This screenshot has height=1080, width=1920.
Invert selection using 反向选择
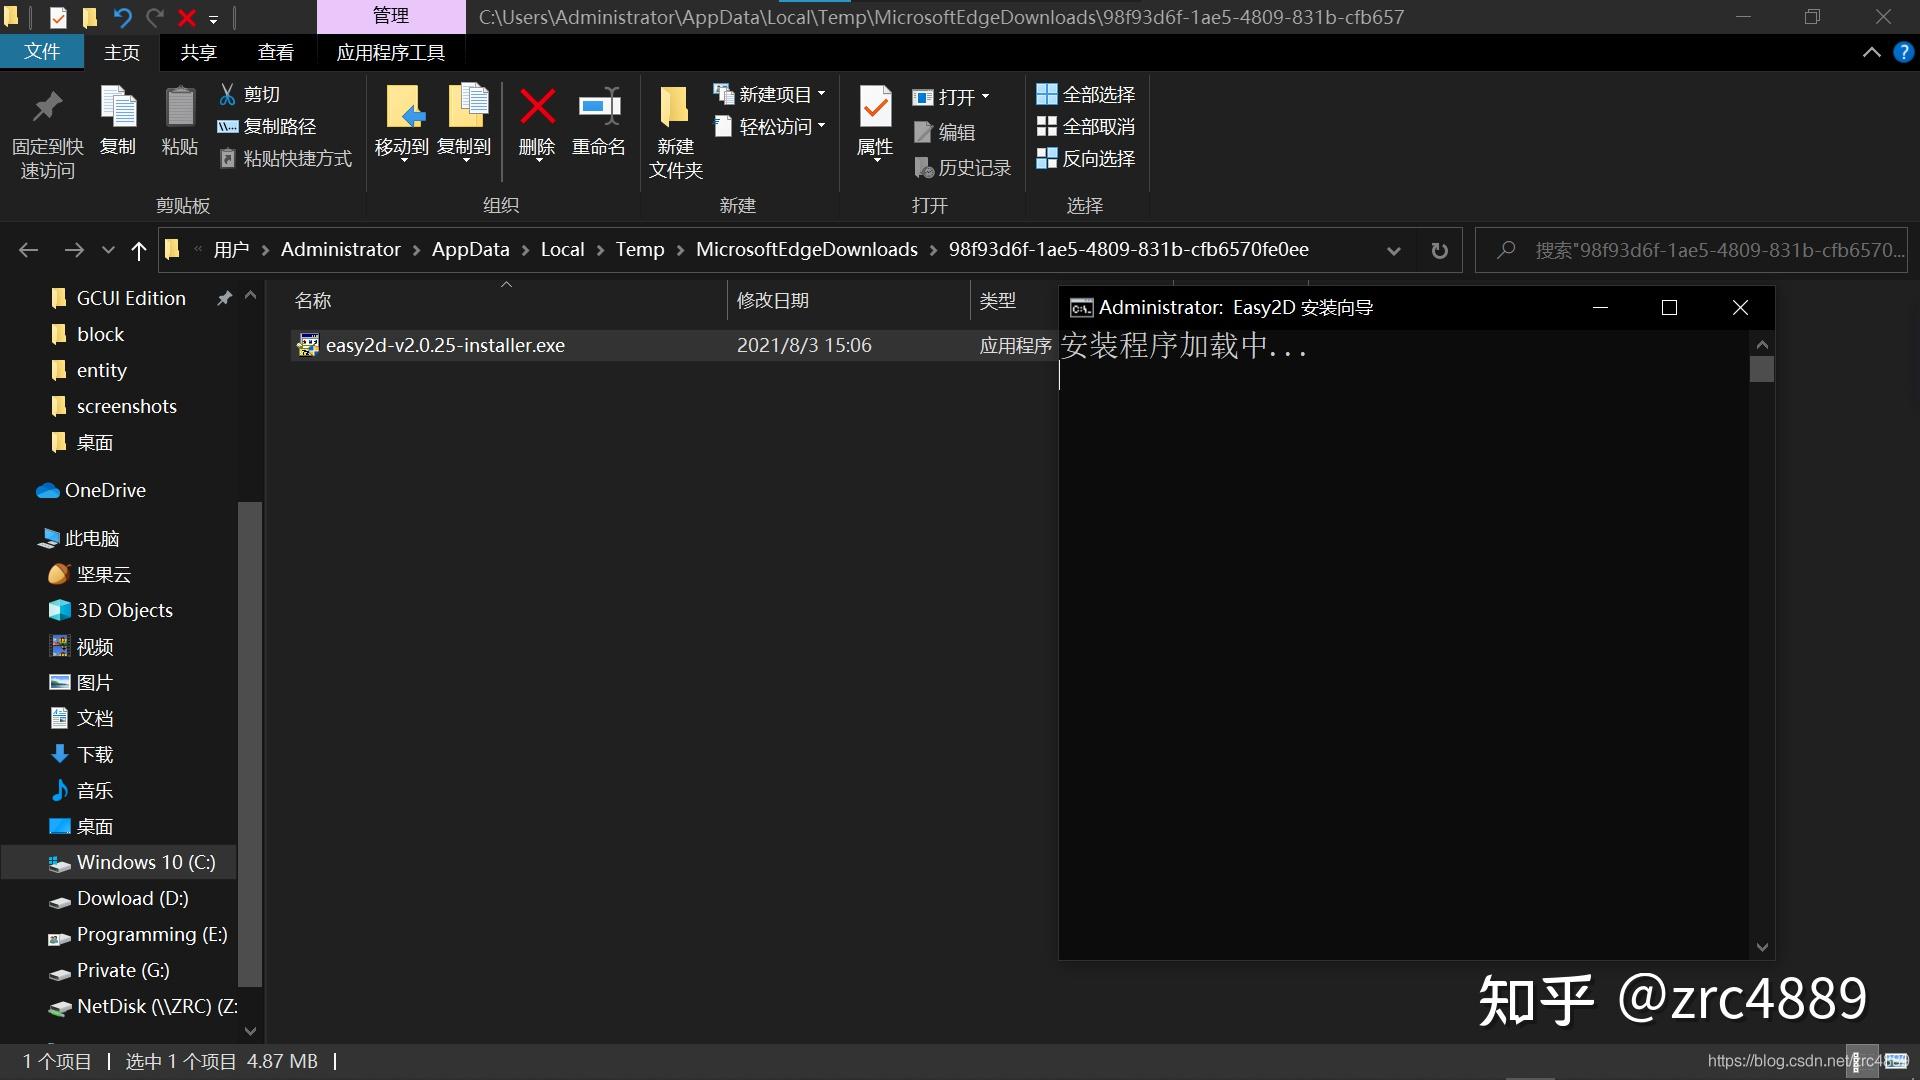click(x=1087, y=158)
